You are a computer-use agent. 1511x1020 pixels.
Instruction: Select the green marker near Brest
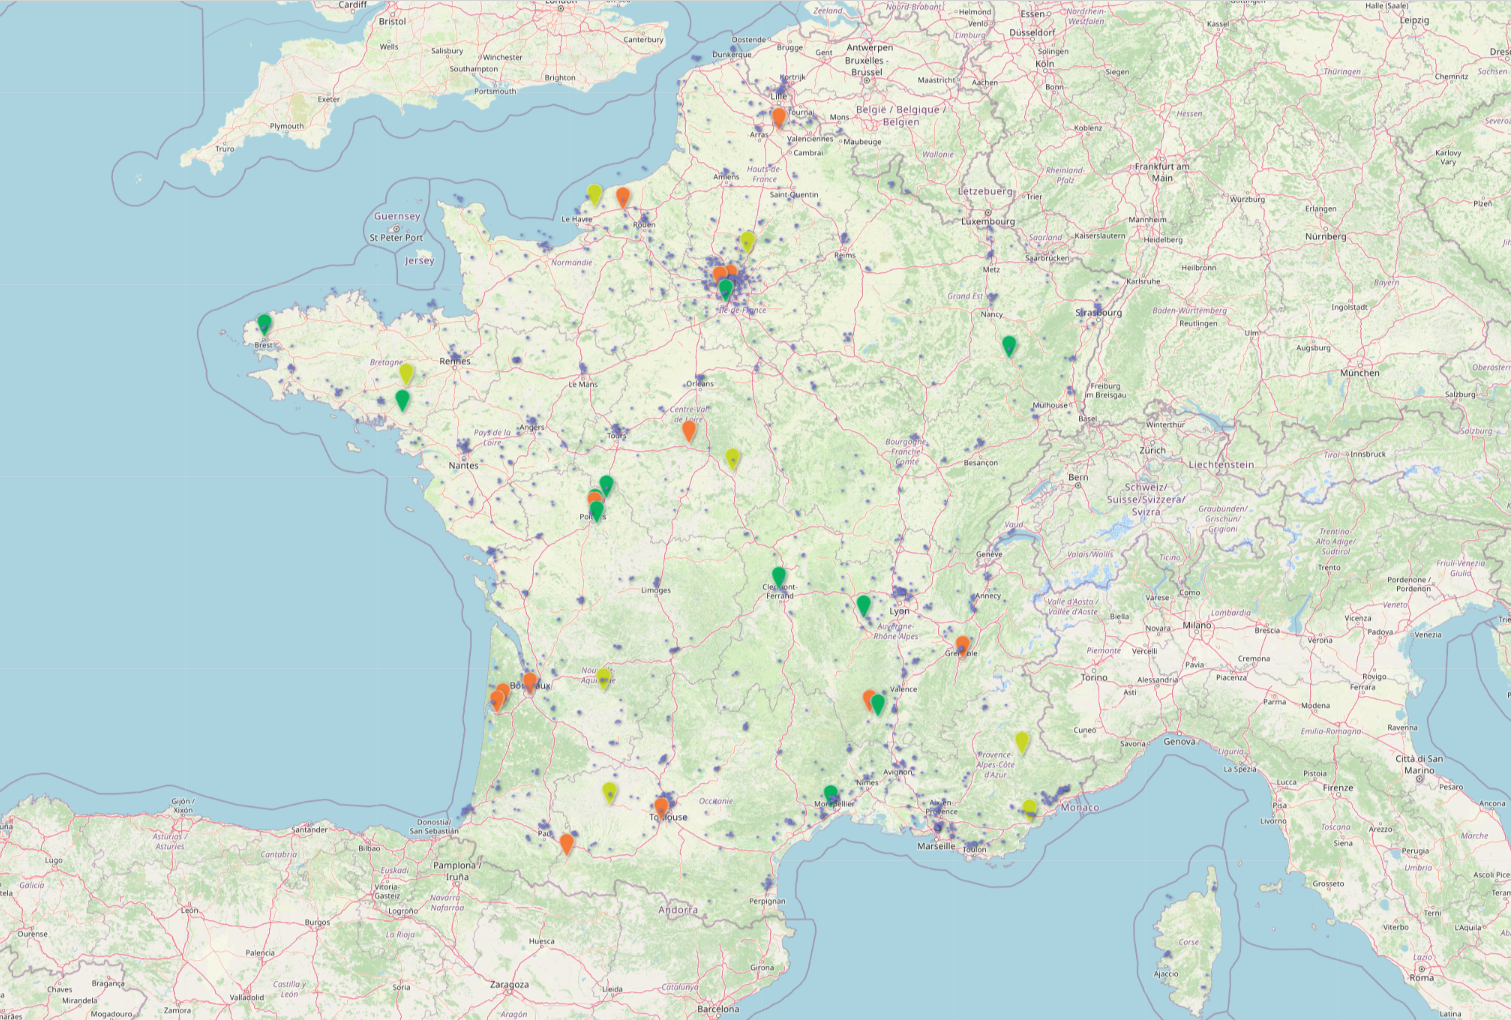click(x=265, y=322)
